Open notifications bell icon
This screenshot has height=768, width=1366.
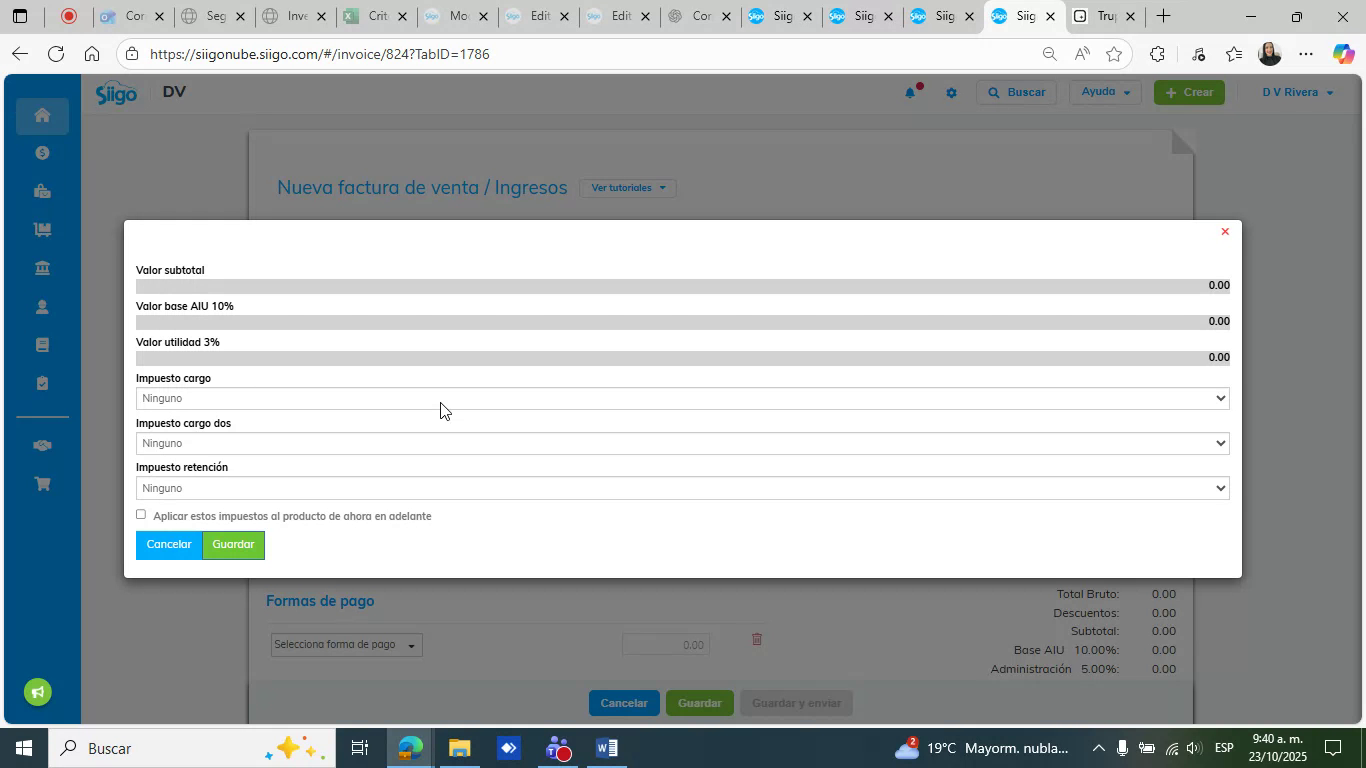point(911,92)
